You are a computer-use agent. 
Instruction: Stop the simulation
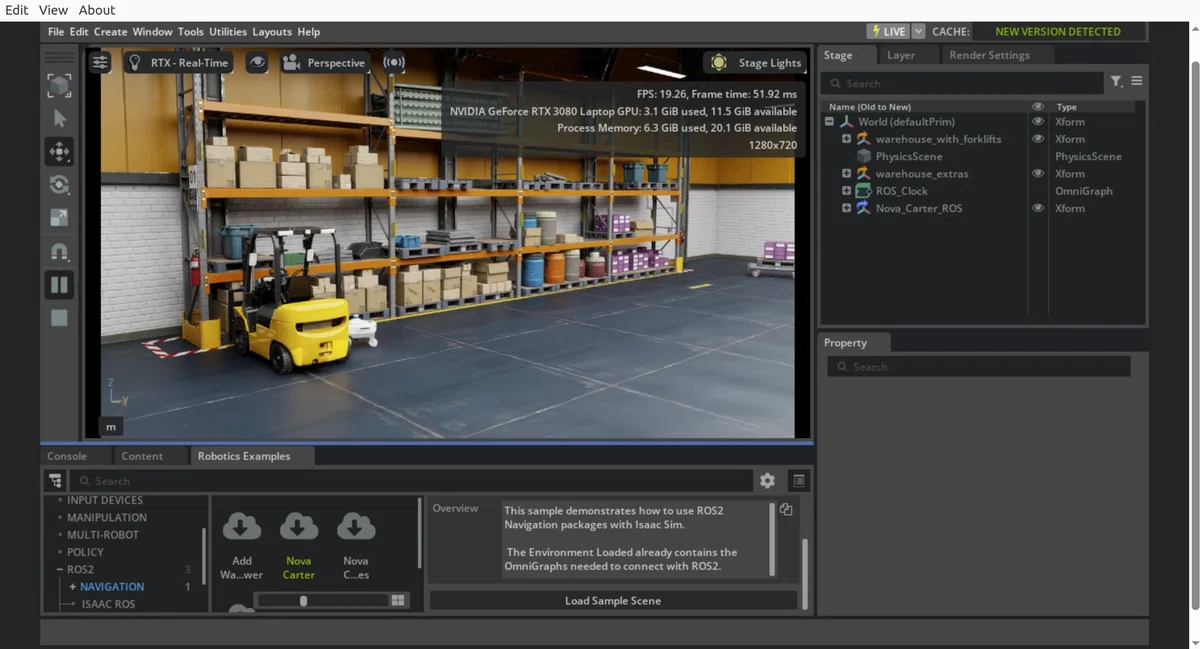coord(59,318)
